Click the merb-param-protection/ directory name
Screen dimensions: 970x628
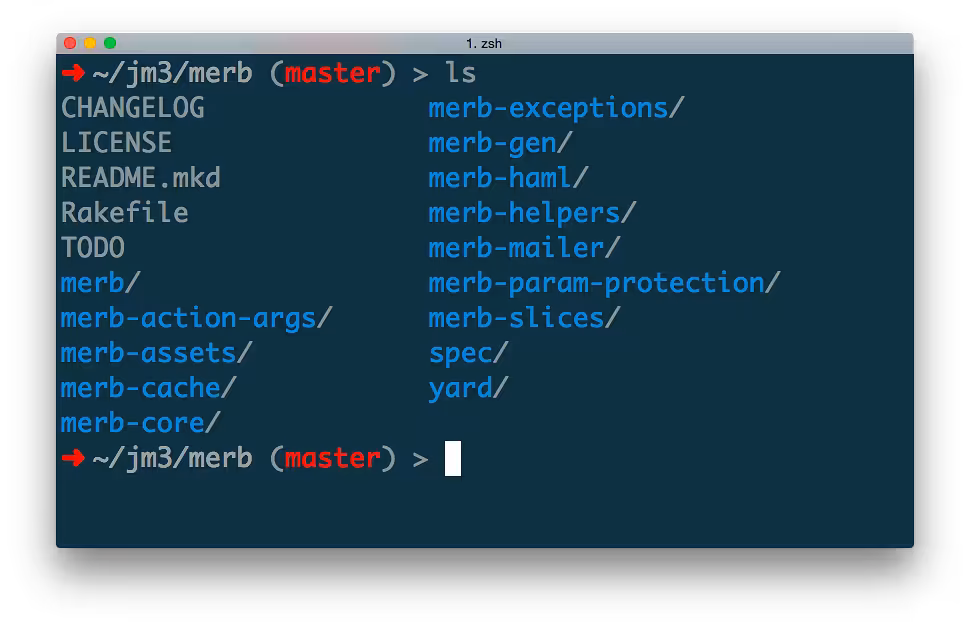pyautogui.click(x=604, y=283)
